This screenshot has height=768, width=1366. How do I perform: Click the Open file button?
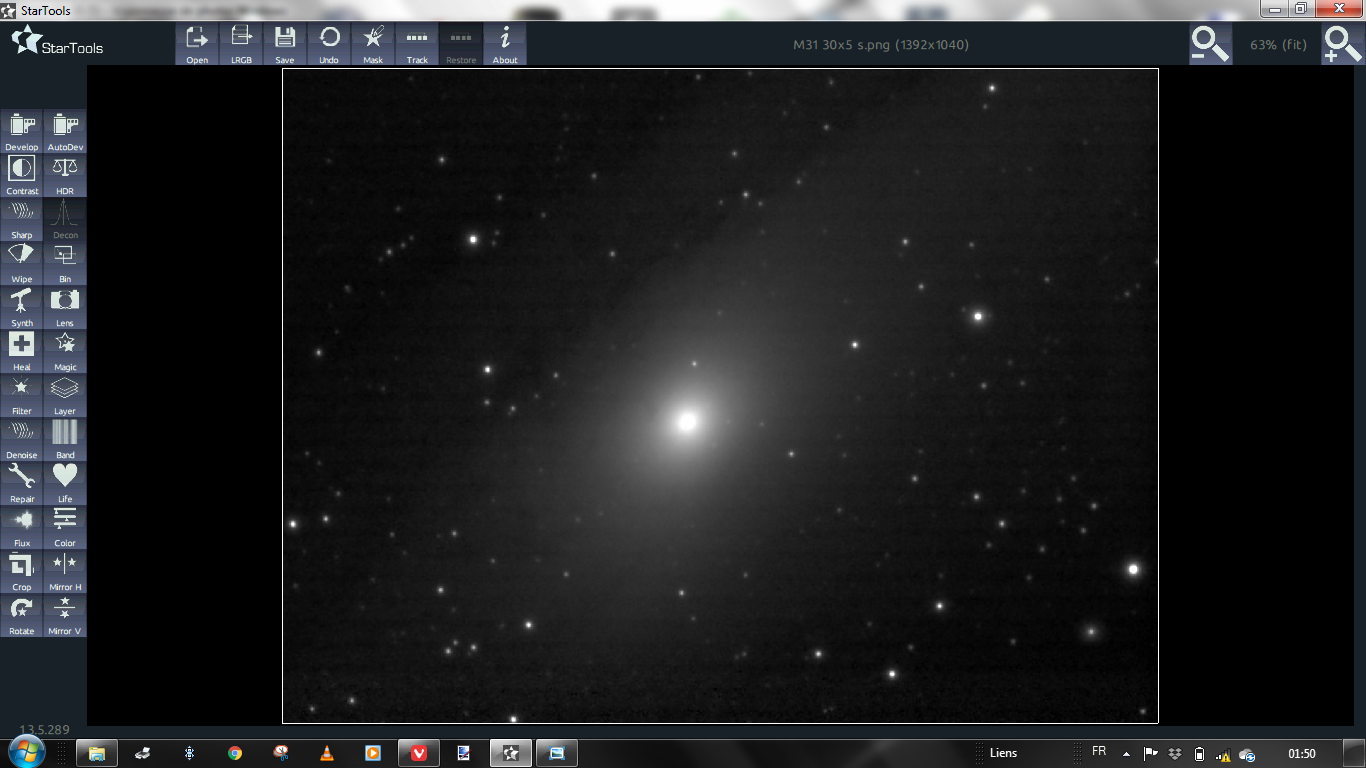tap(197, 44)
